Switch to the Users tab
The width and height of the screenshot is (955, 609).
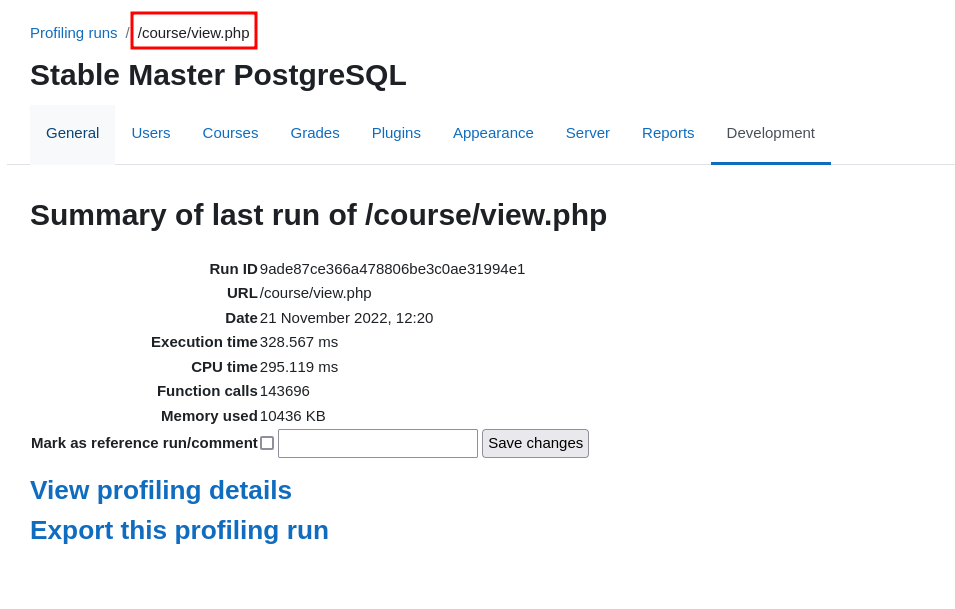point(151,133)
